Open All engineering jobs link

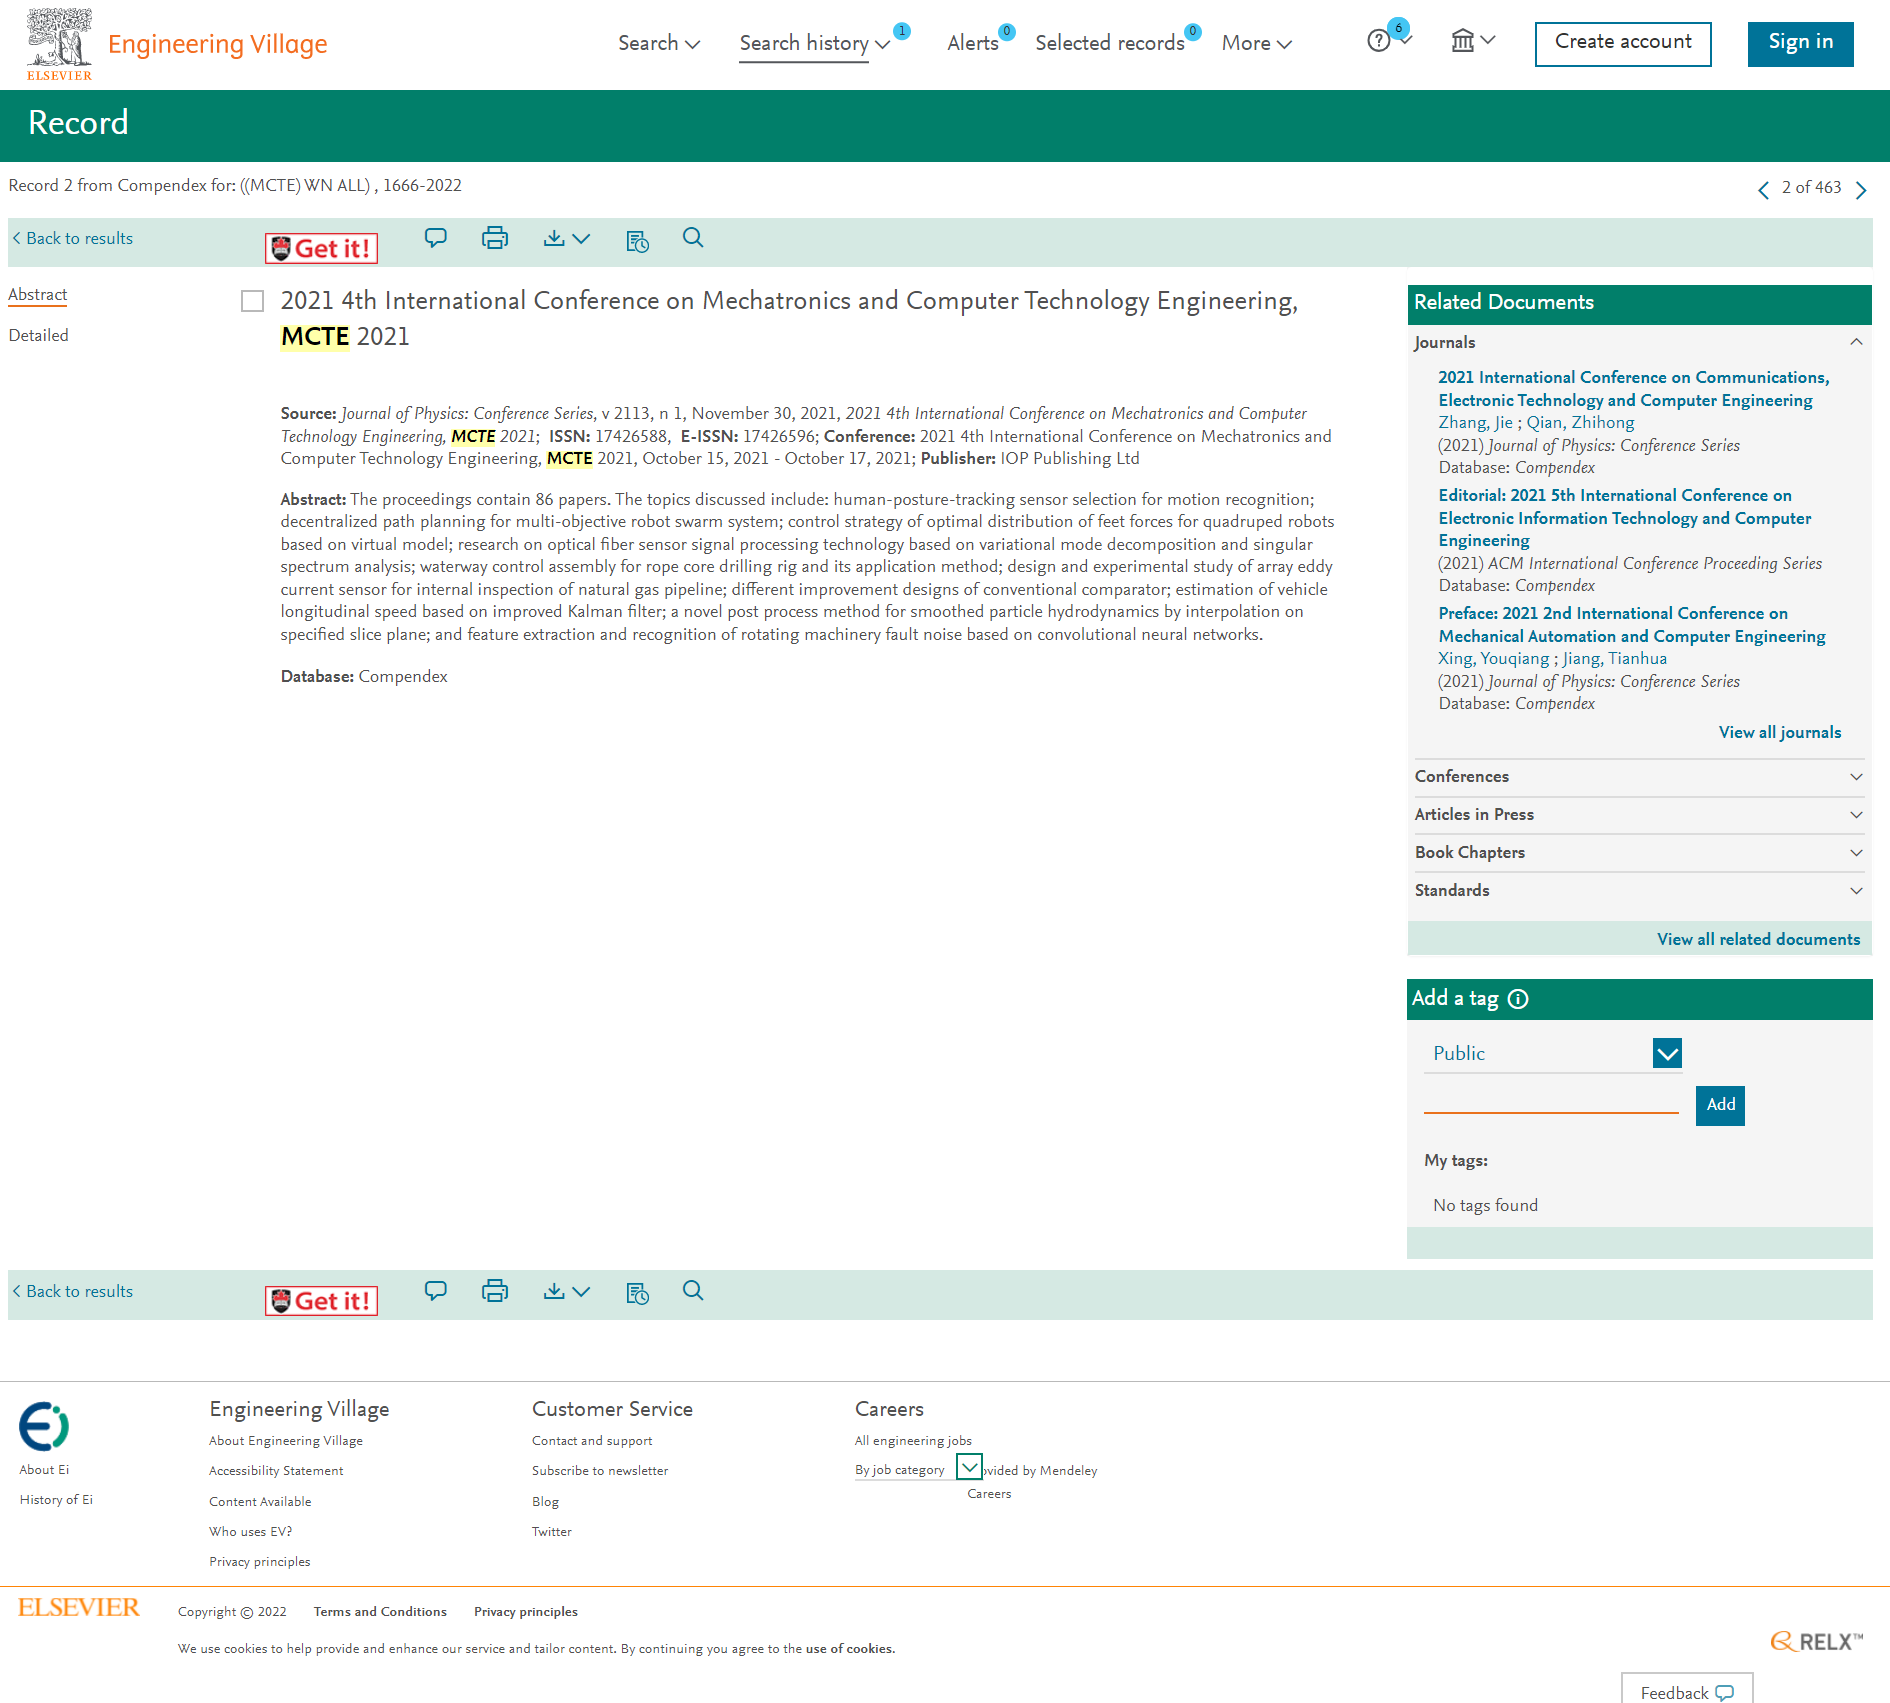(913, 1441)
